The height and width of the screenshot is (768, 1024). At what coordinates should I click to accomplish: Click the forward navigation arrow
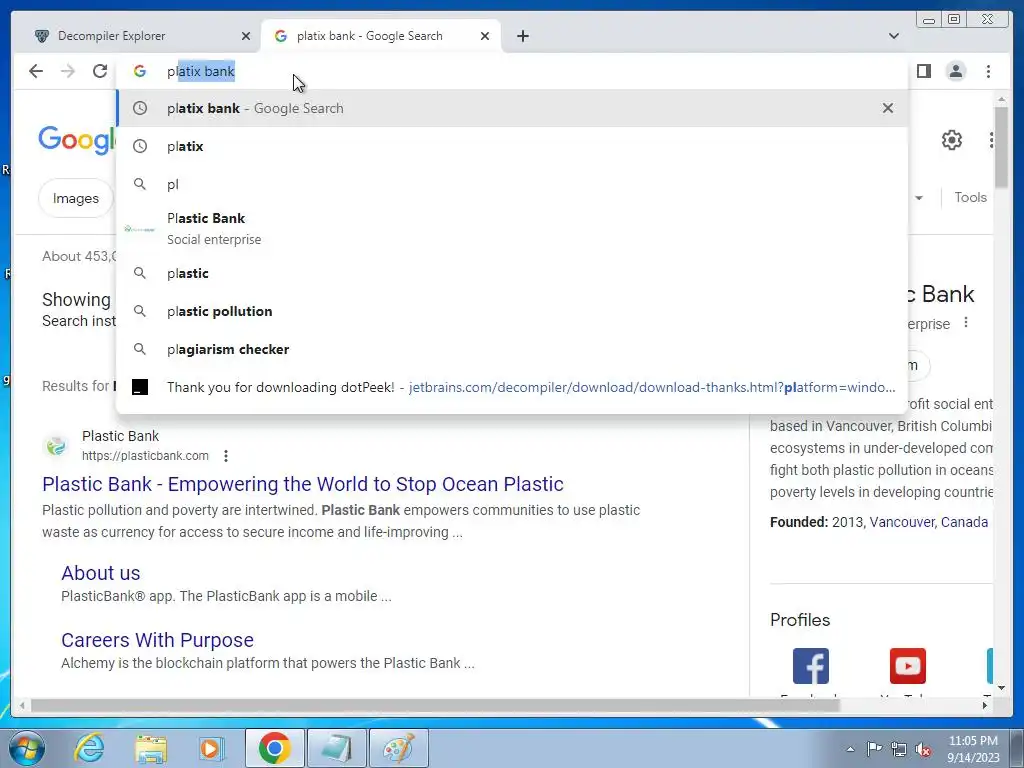pyautogui.click(x=67, y=71)
